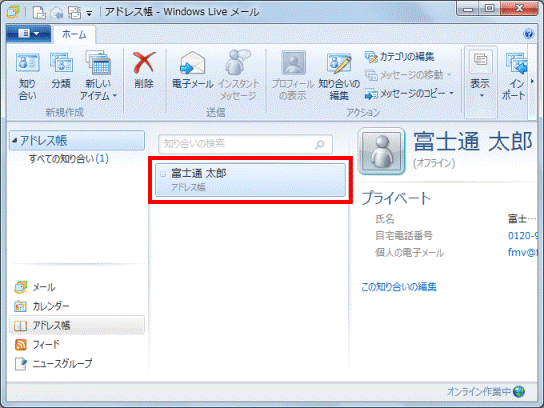The height and width of the screenshot is (408, 544).
Task: Click the (オフライン) status text
Action: coord(434,163)
